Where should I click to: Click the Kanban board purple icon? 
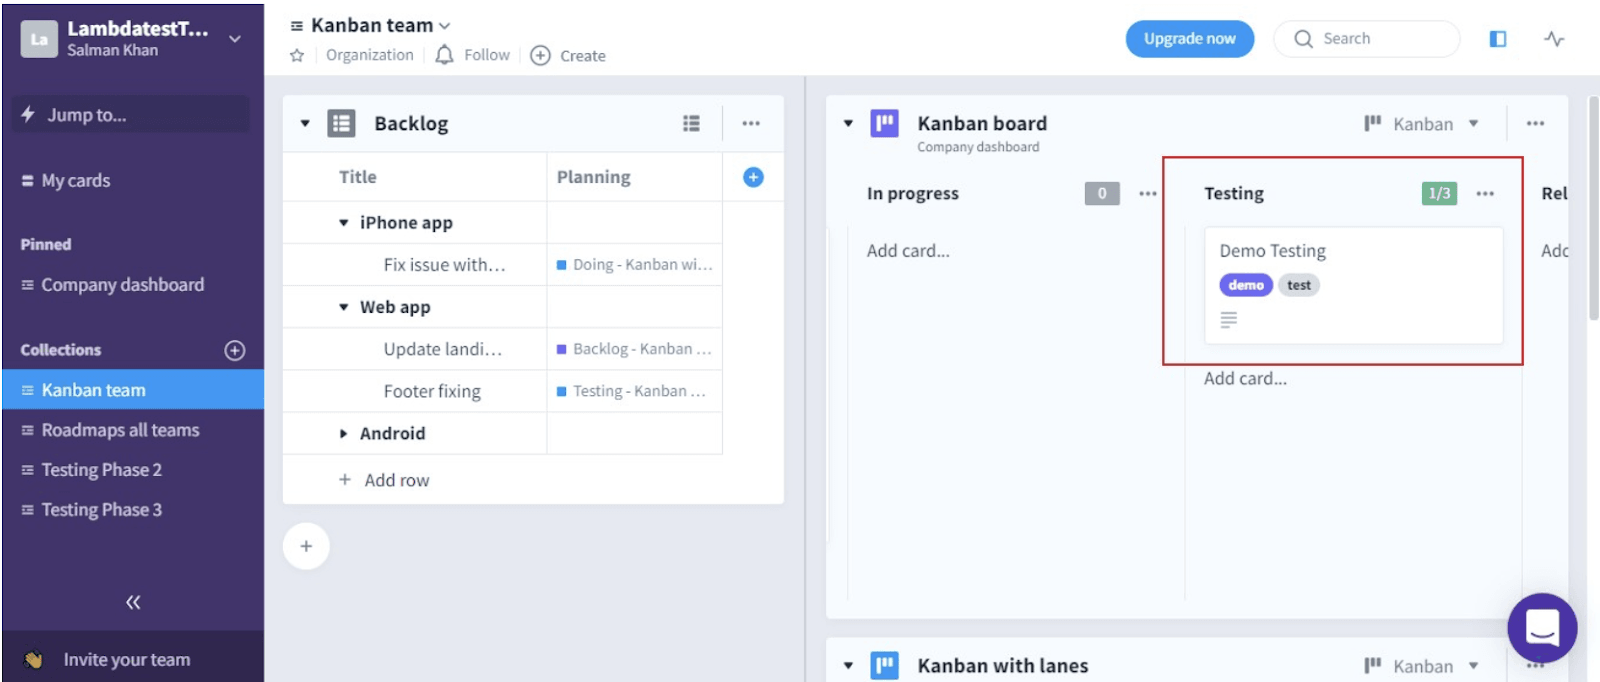(885, 124)
